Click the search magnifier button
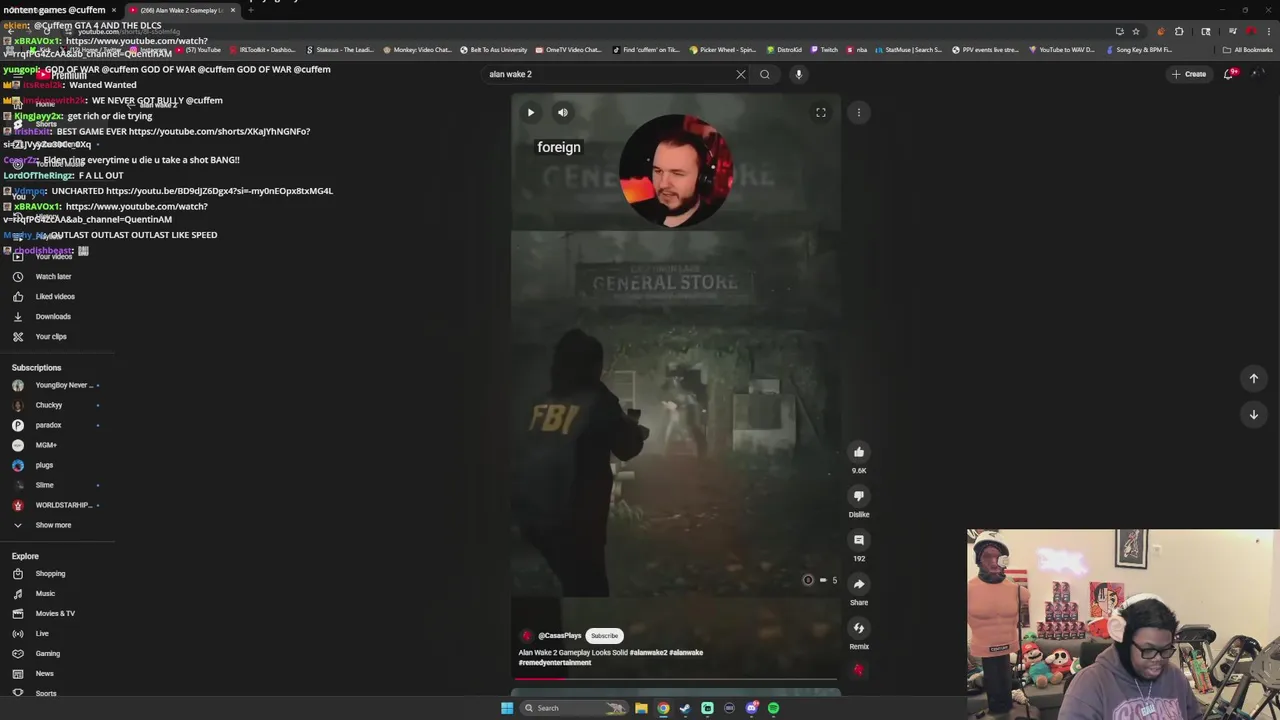This screenshot has height=720, width=1280. (765, 74)
